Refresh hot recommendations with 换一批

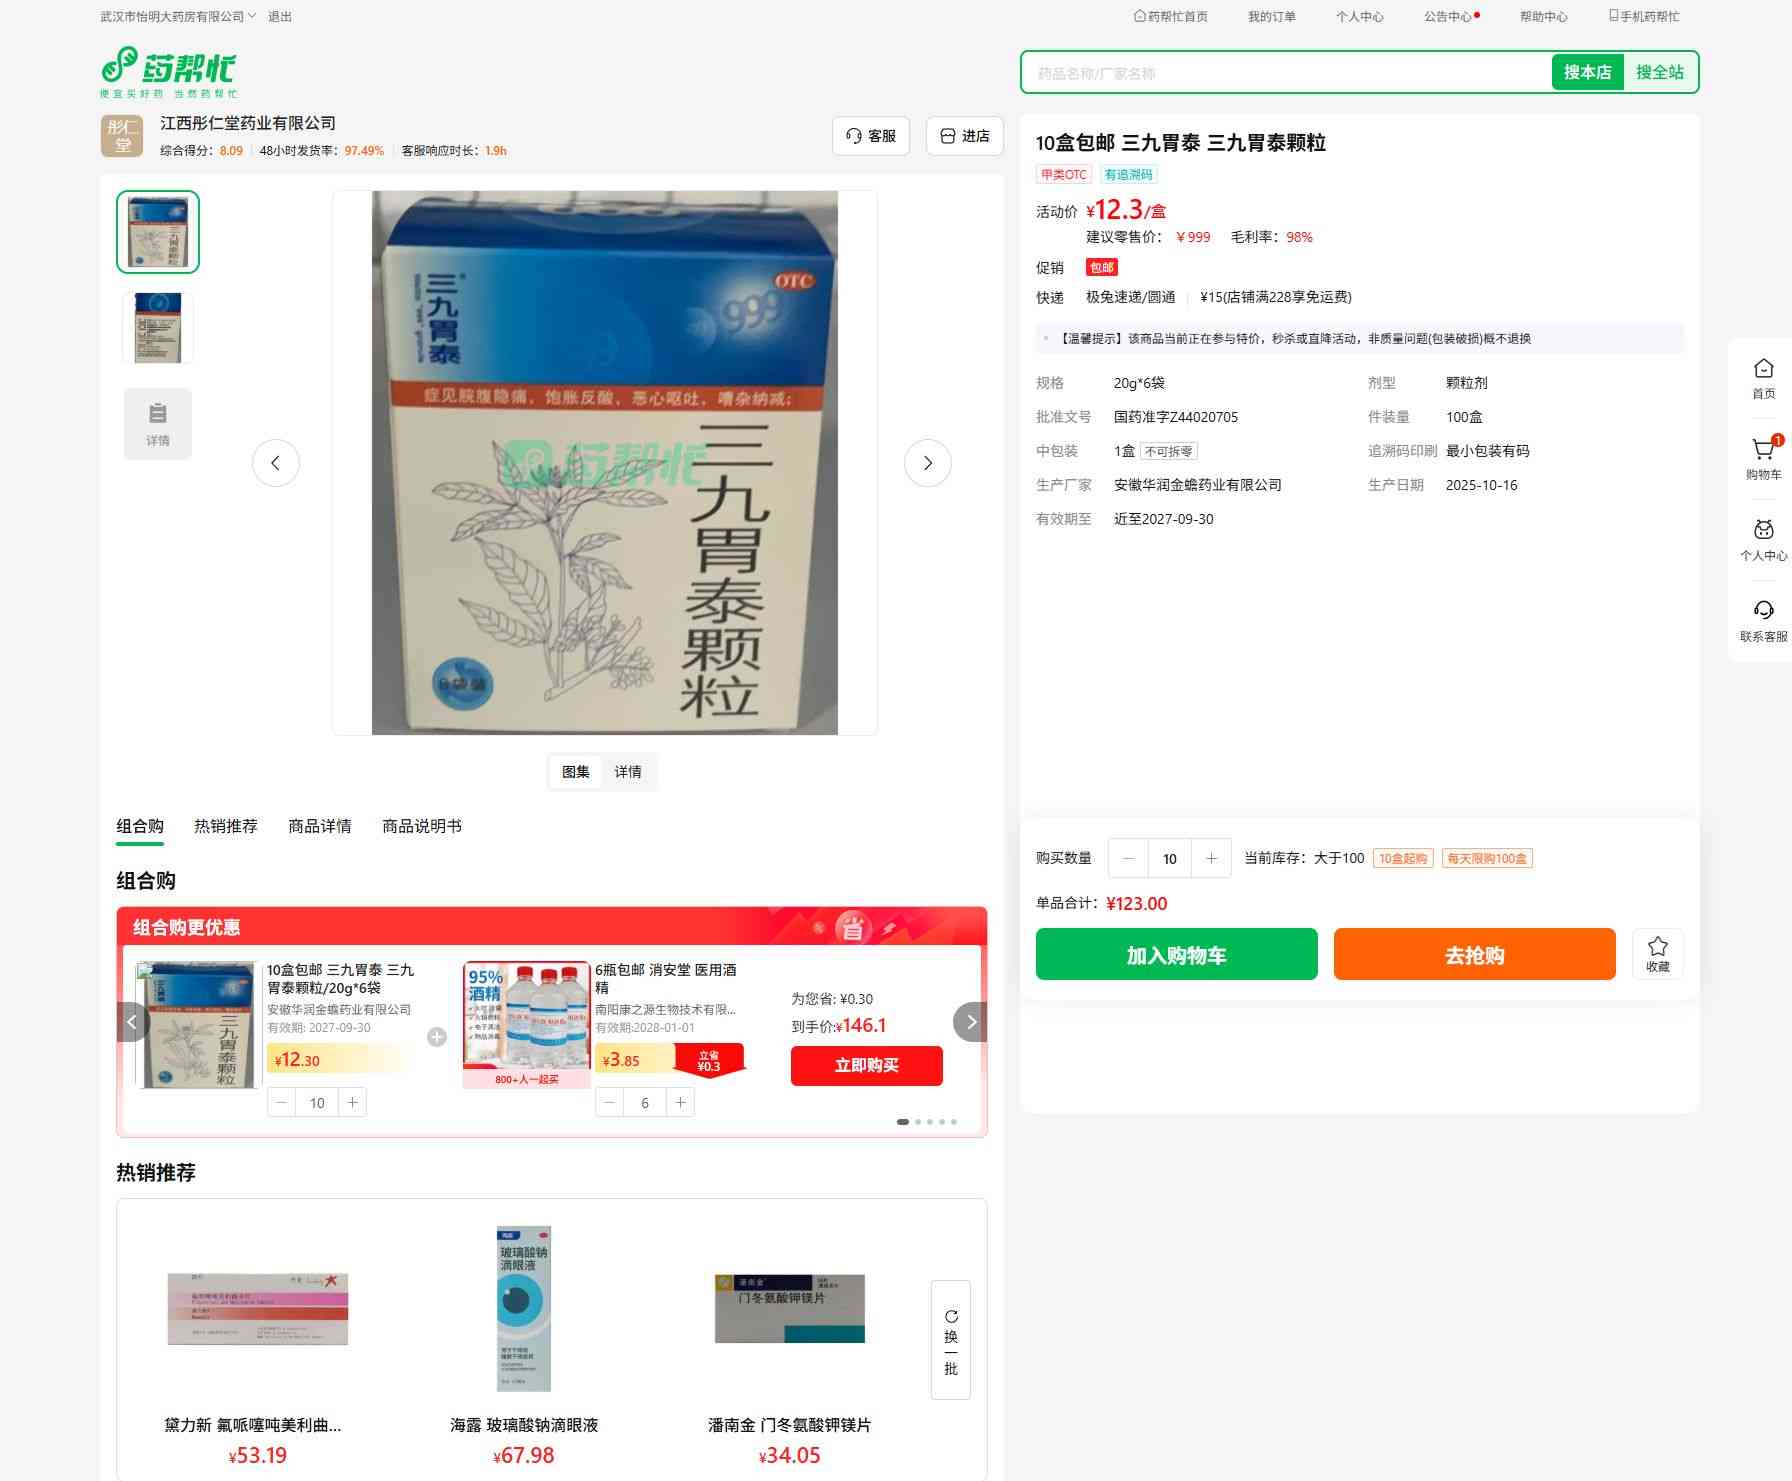[x=950, y=1340]
